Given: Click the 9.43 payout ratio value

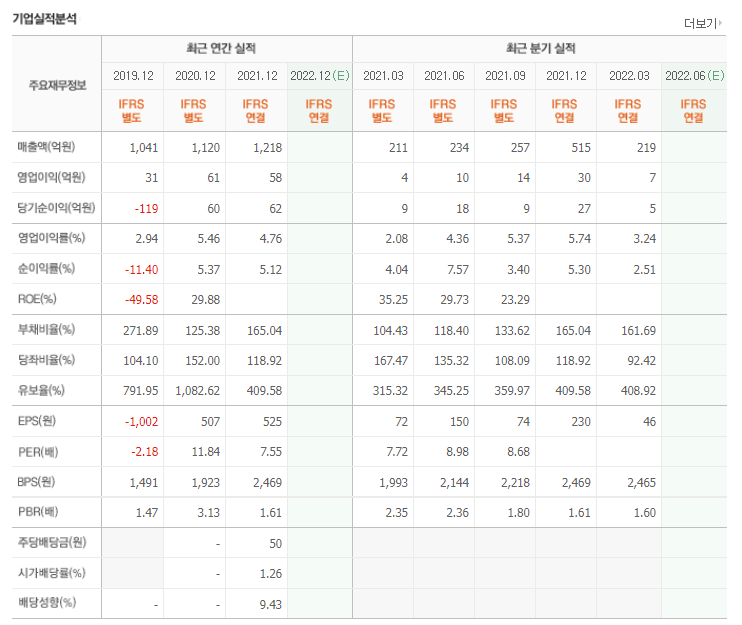Looking at the screenshot, I should tap(271, 605).
